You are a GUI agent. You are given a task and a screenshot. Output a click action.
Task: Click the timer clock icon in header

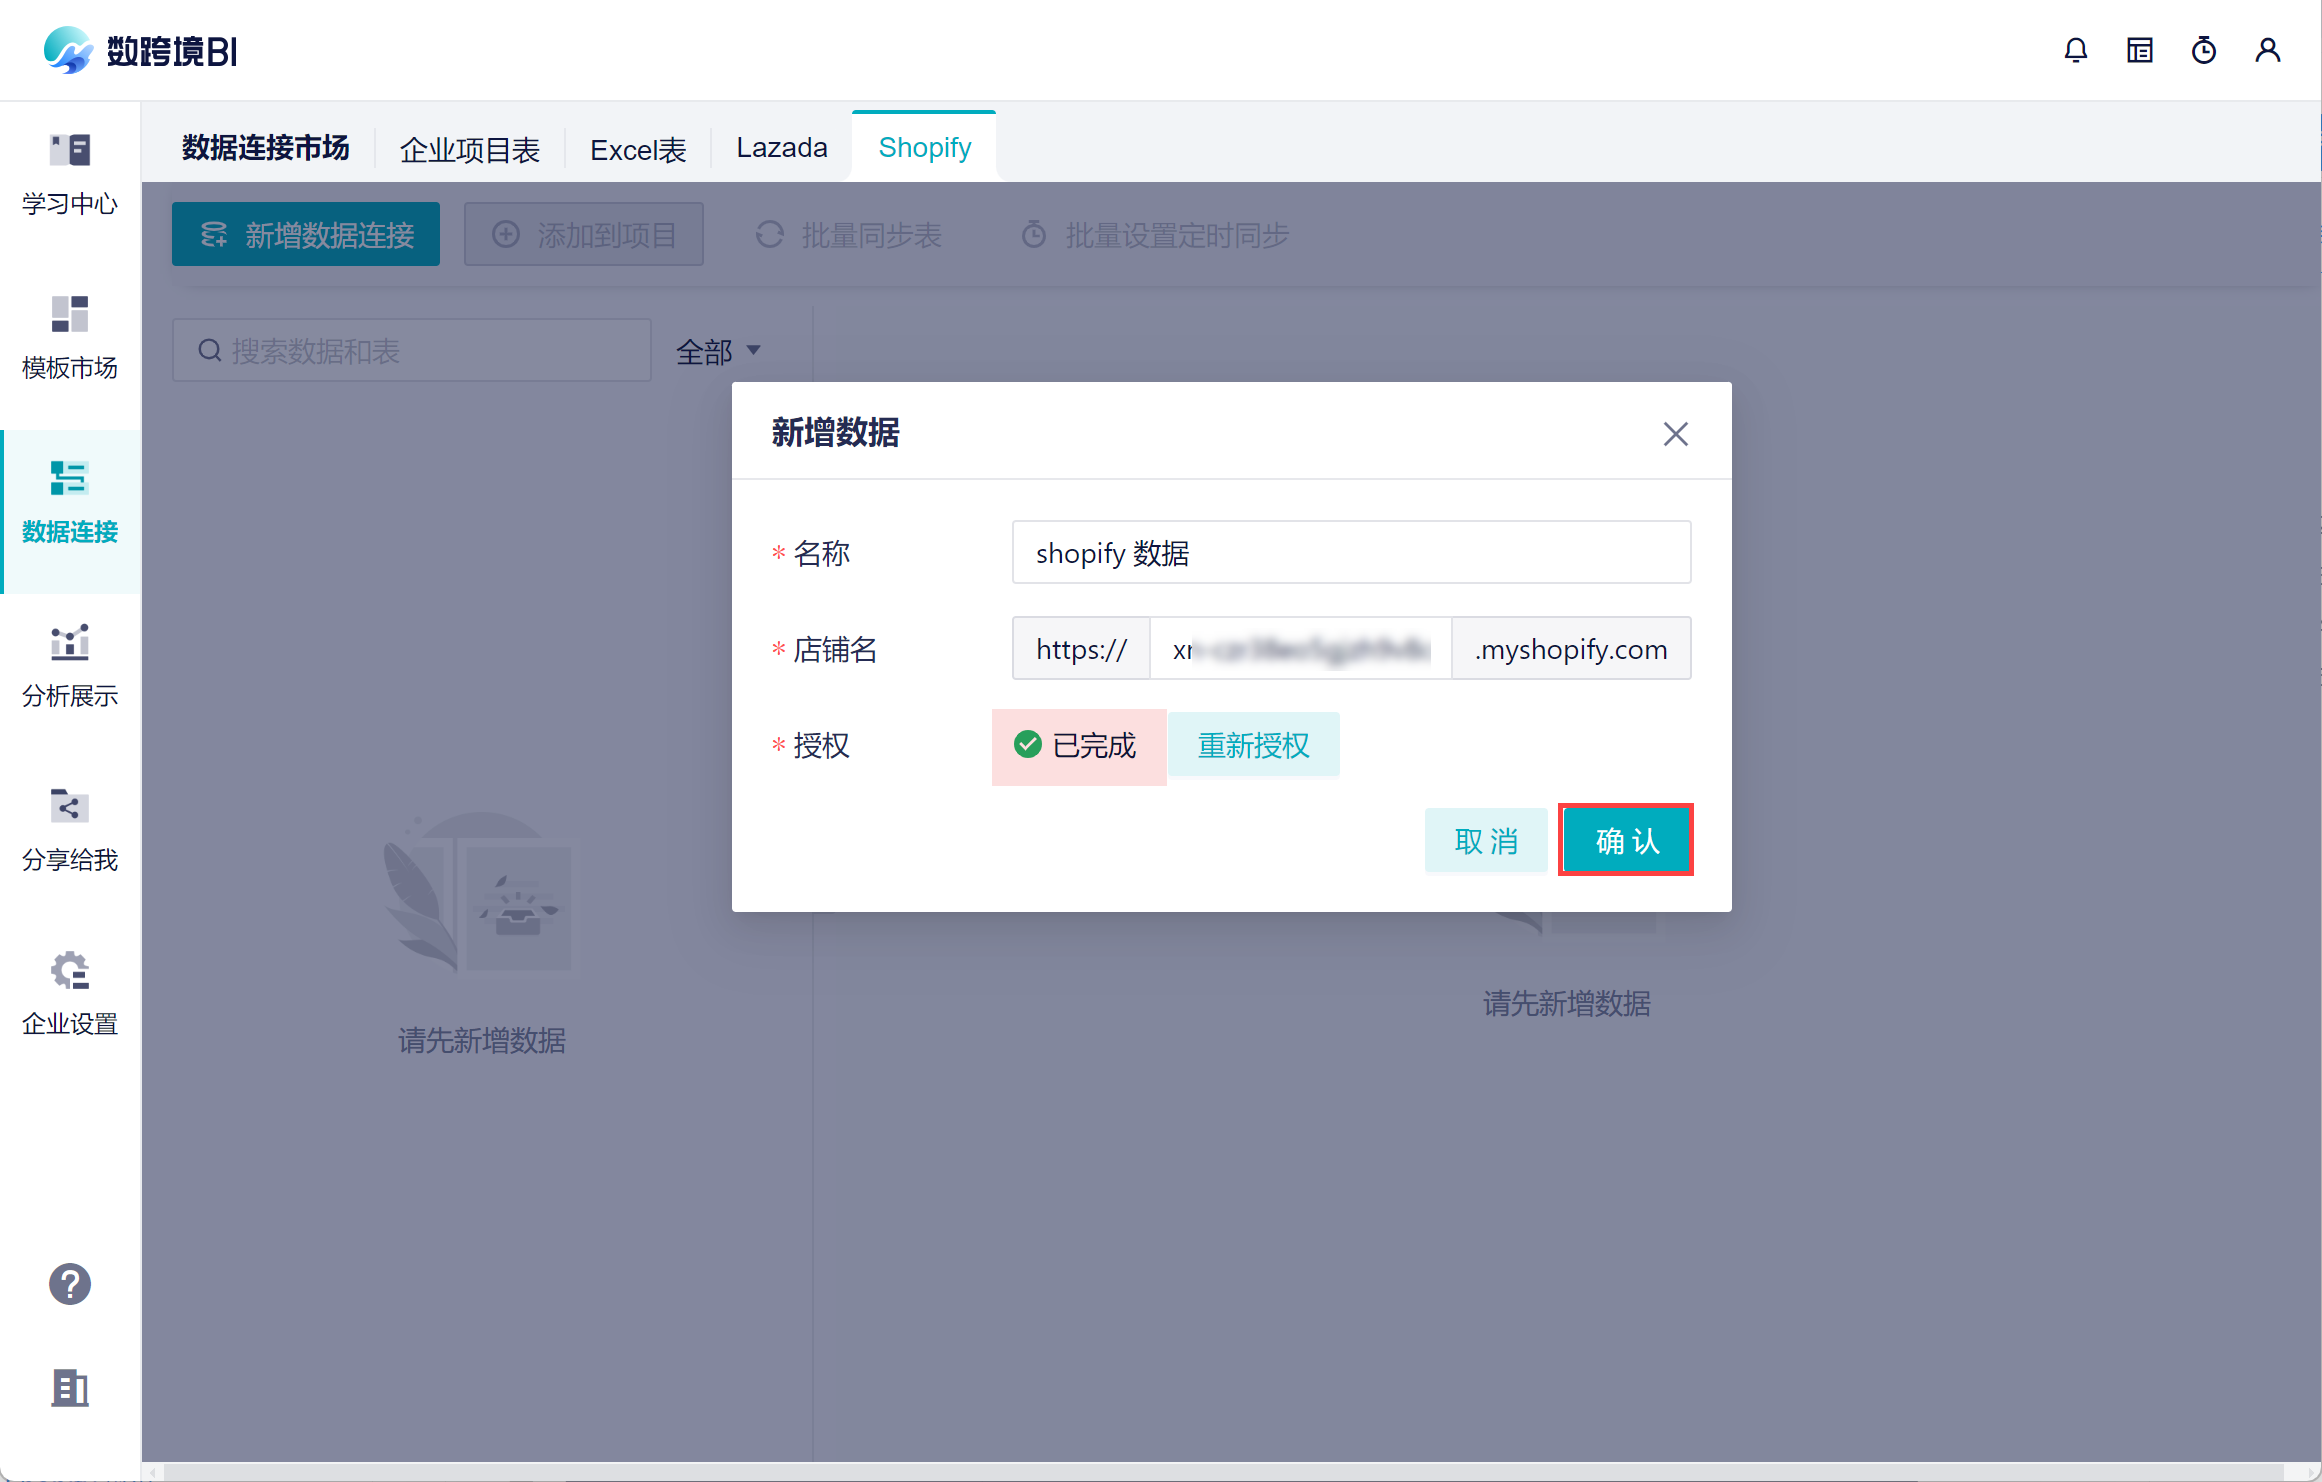pos(2203,50)
